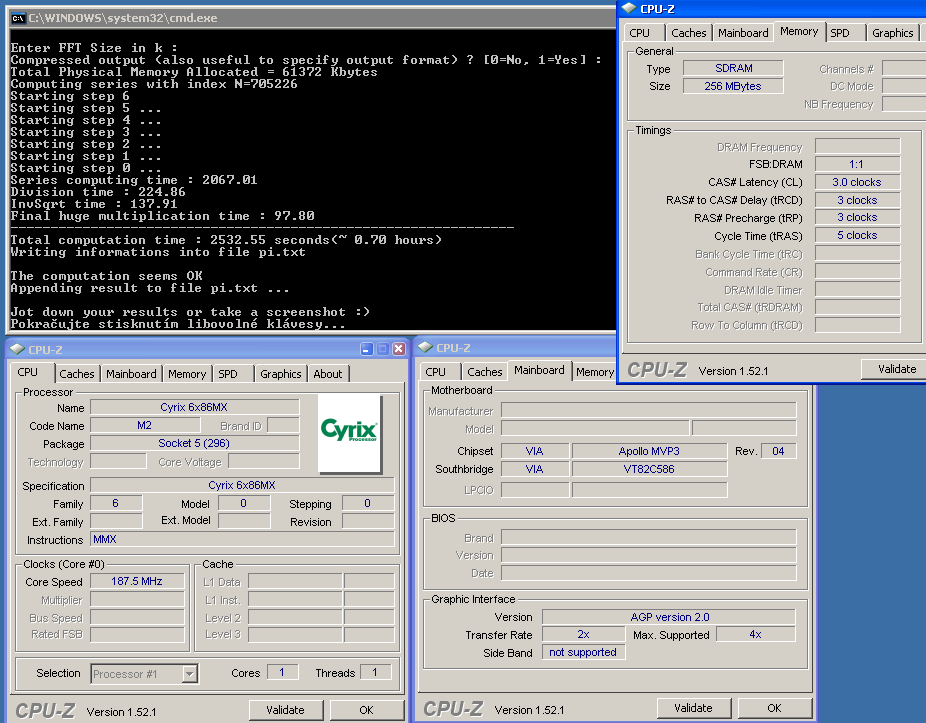The height and width of the screenshot is (723, 926).
Task: Click CPU-Z icon in the CPU window title bar
Action: pos(17,349)
